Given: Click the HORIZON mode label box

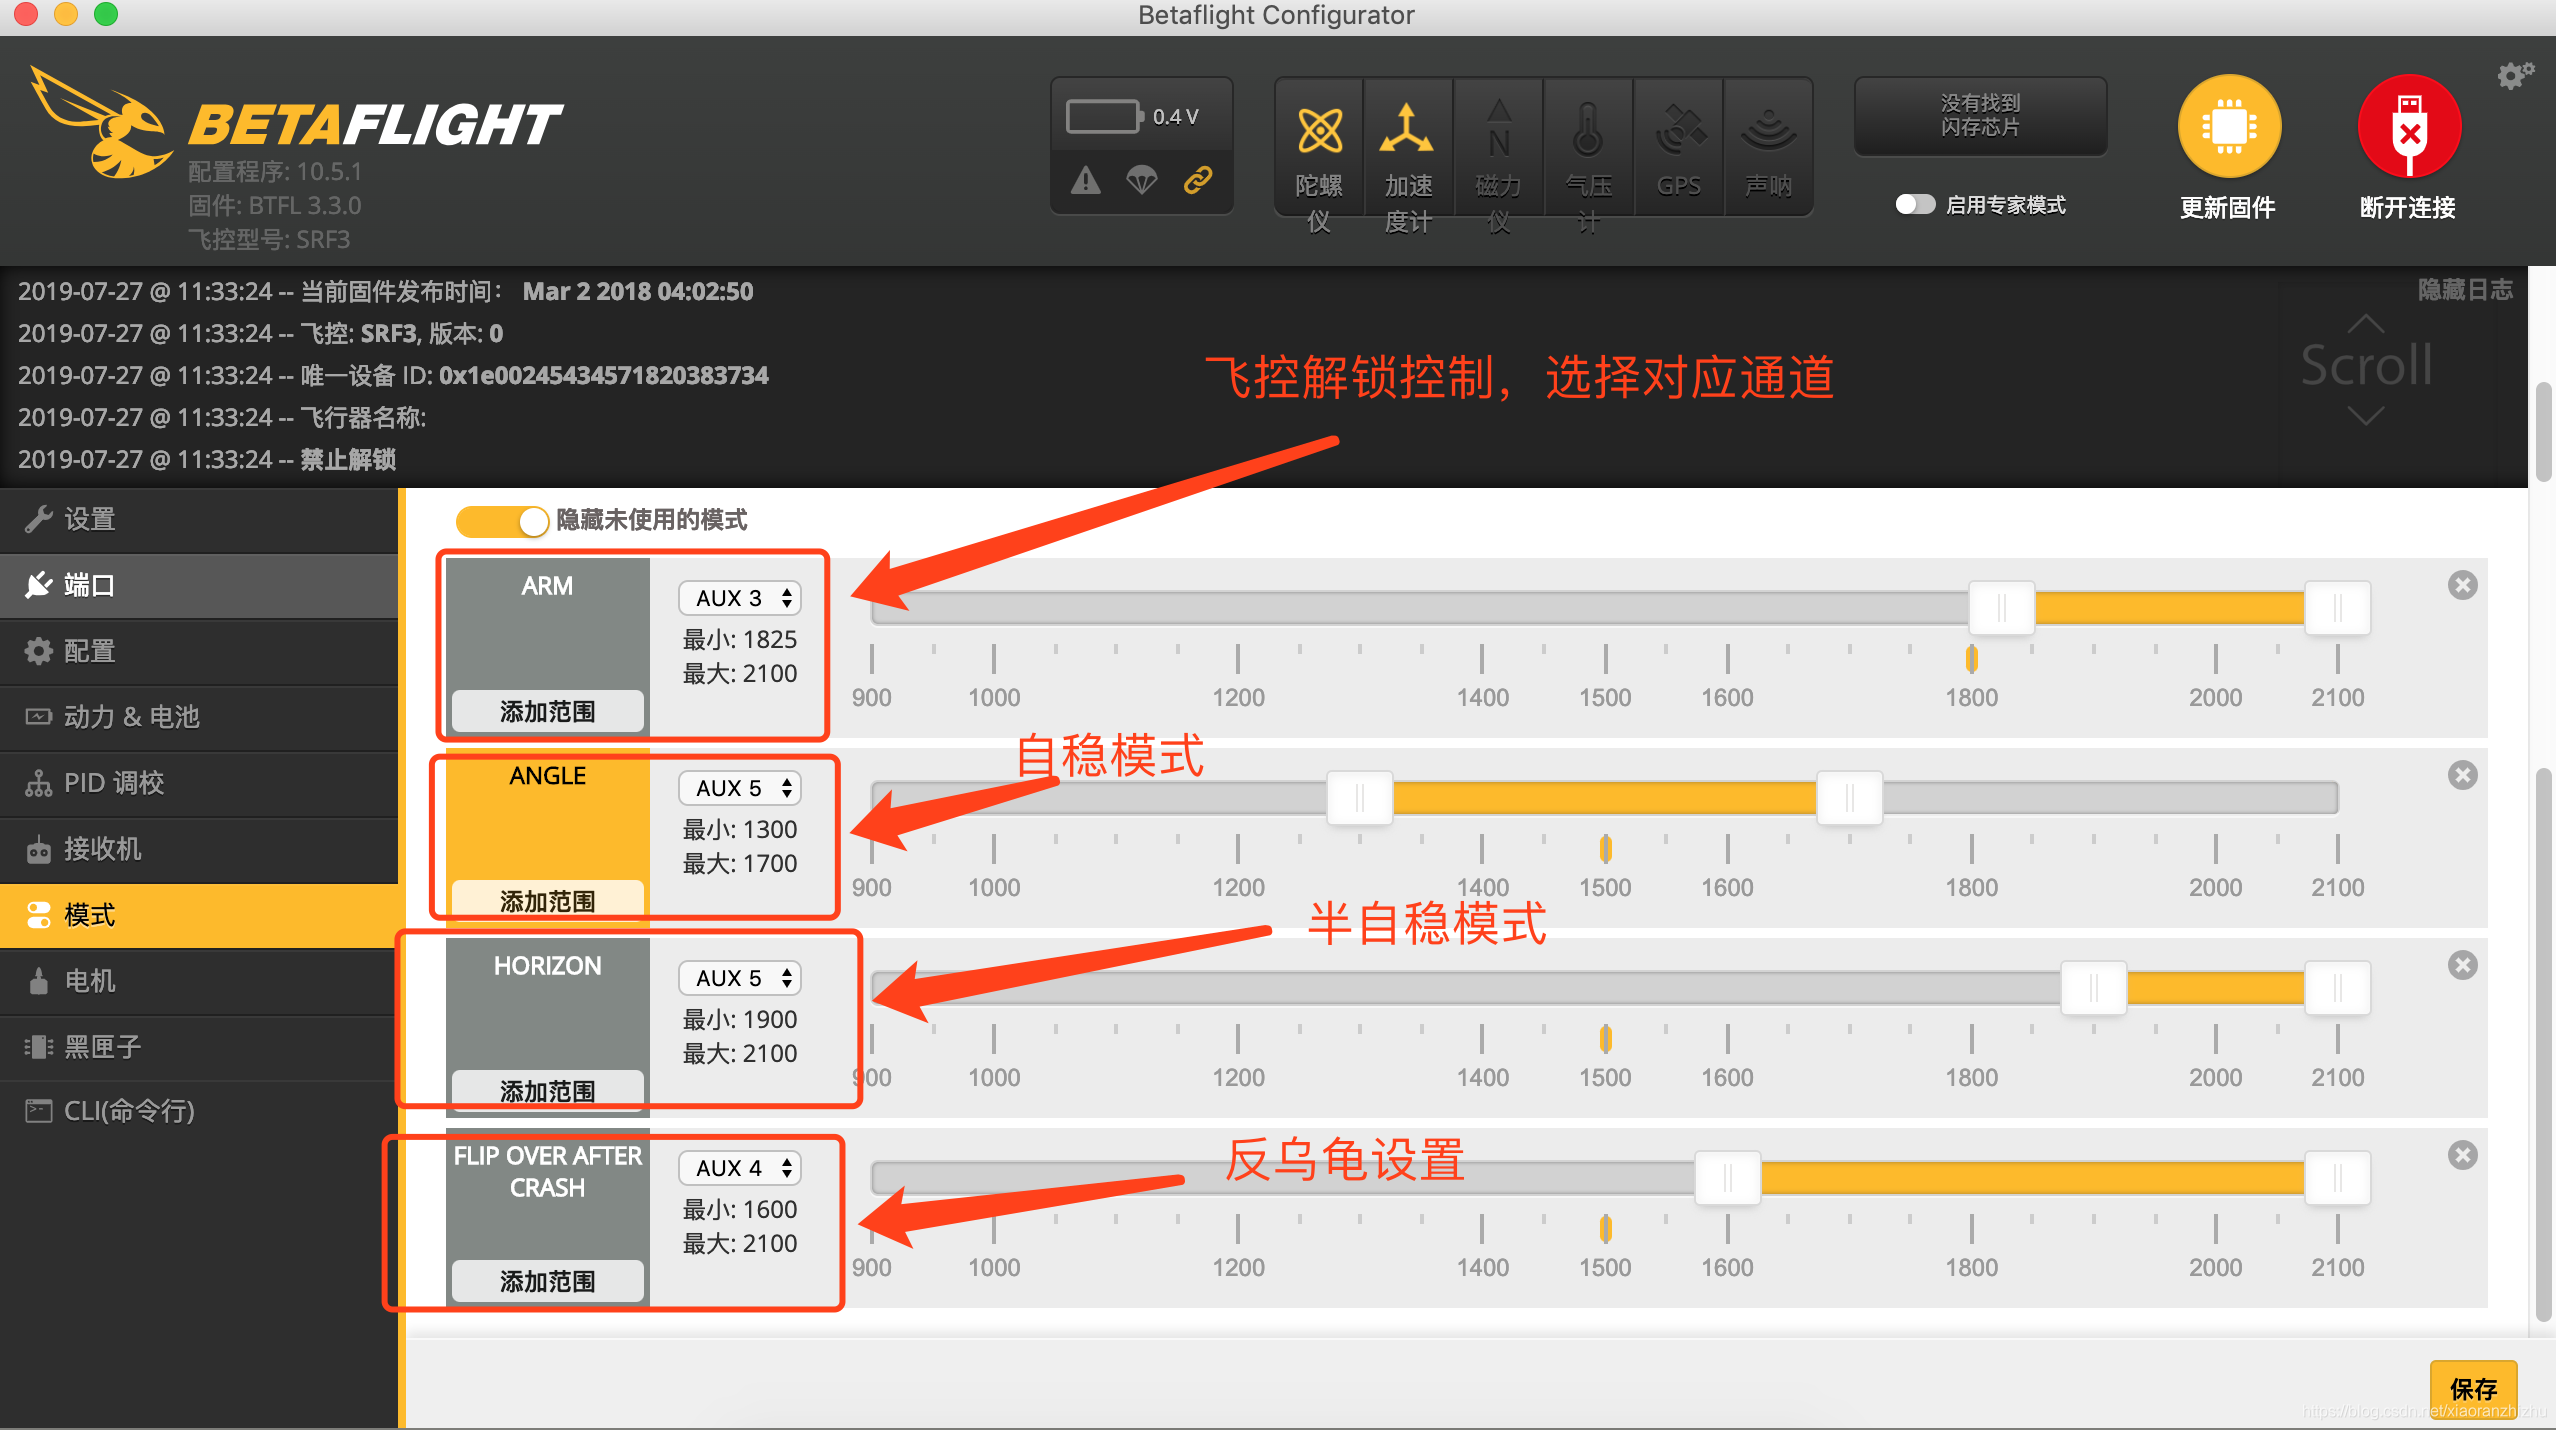Looking at the screenshot, I should (x=547, y=1026).
